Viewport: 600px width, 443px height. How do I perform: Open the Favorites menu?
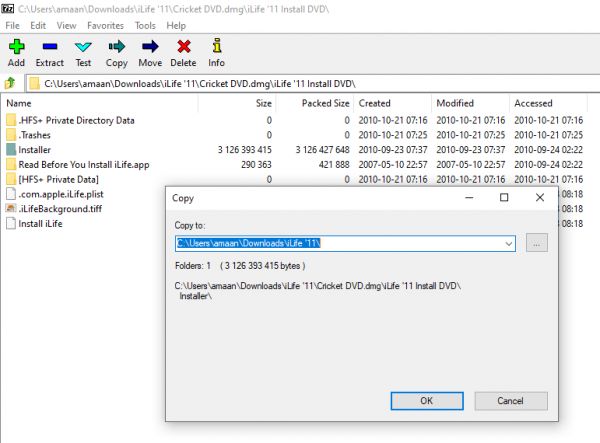[105, 25]
